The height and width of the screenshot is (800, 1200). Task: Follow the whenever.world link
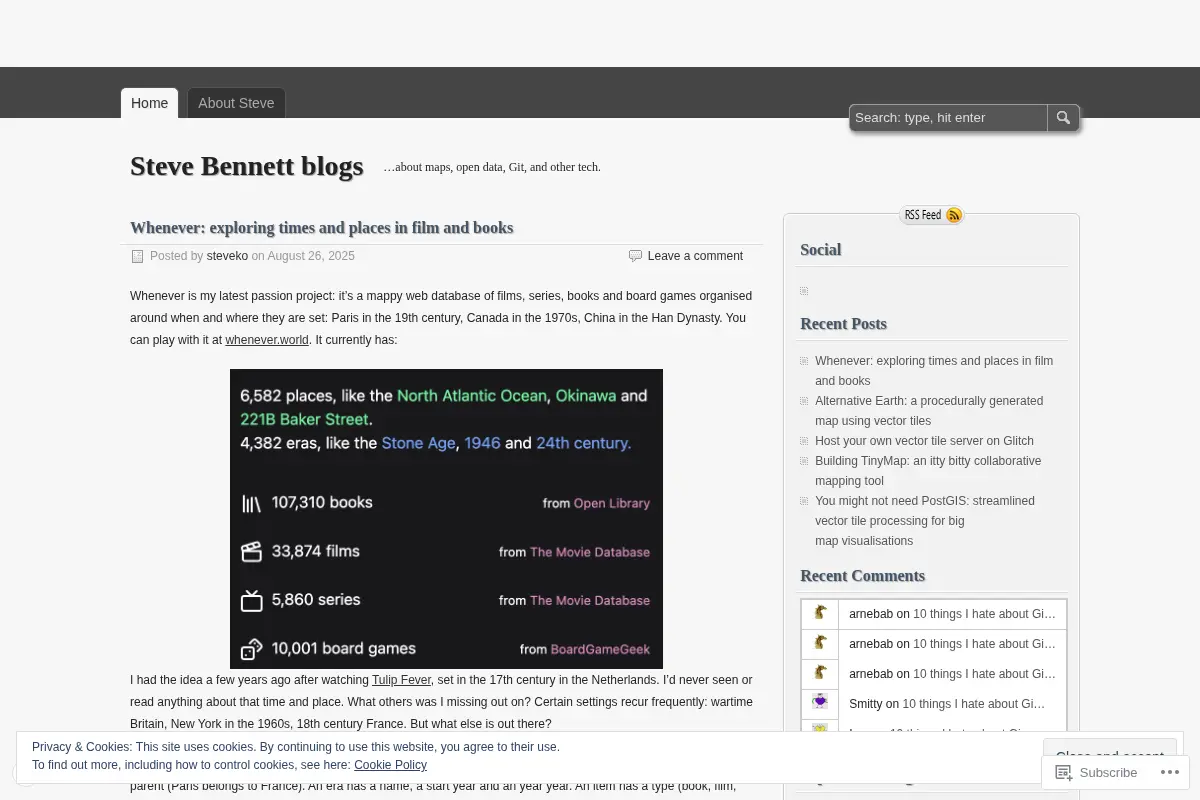(x=267, y=340)
